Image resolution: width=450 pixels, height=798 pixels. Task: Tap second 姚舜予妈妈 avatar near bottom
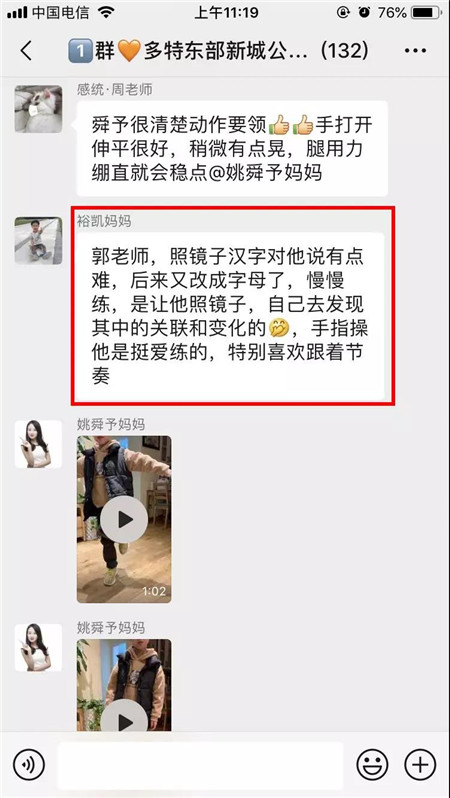point(38,647)
